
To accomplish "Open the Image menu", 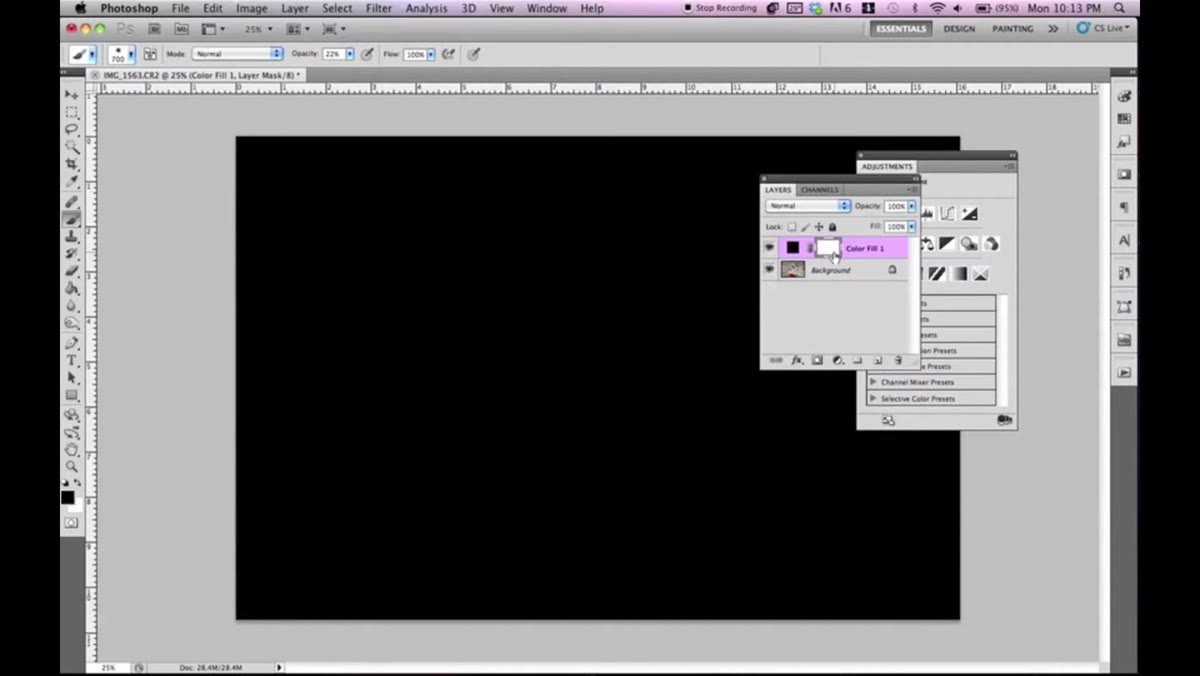I will [x=251, y=8].
